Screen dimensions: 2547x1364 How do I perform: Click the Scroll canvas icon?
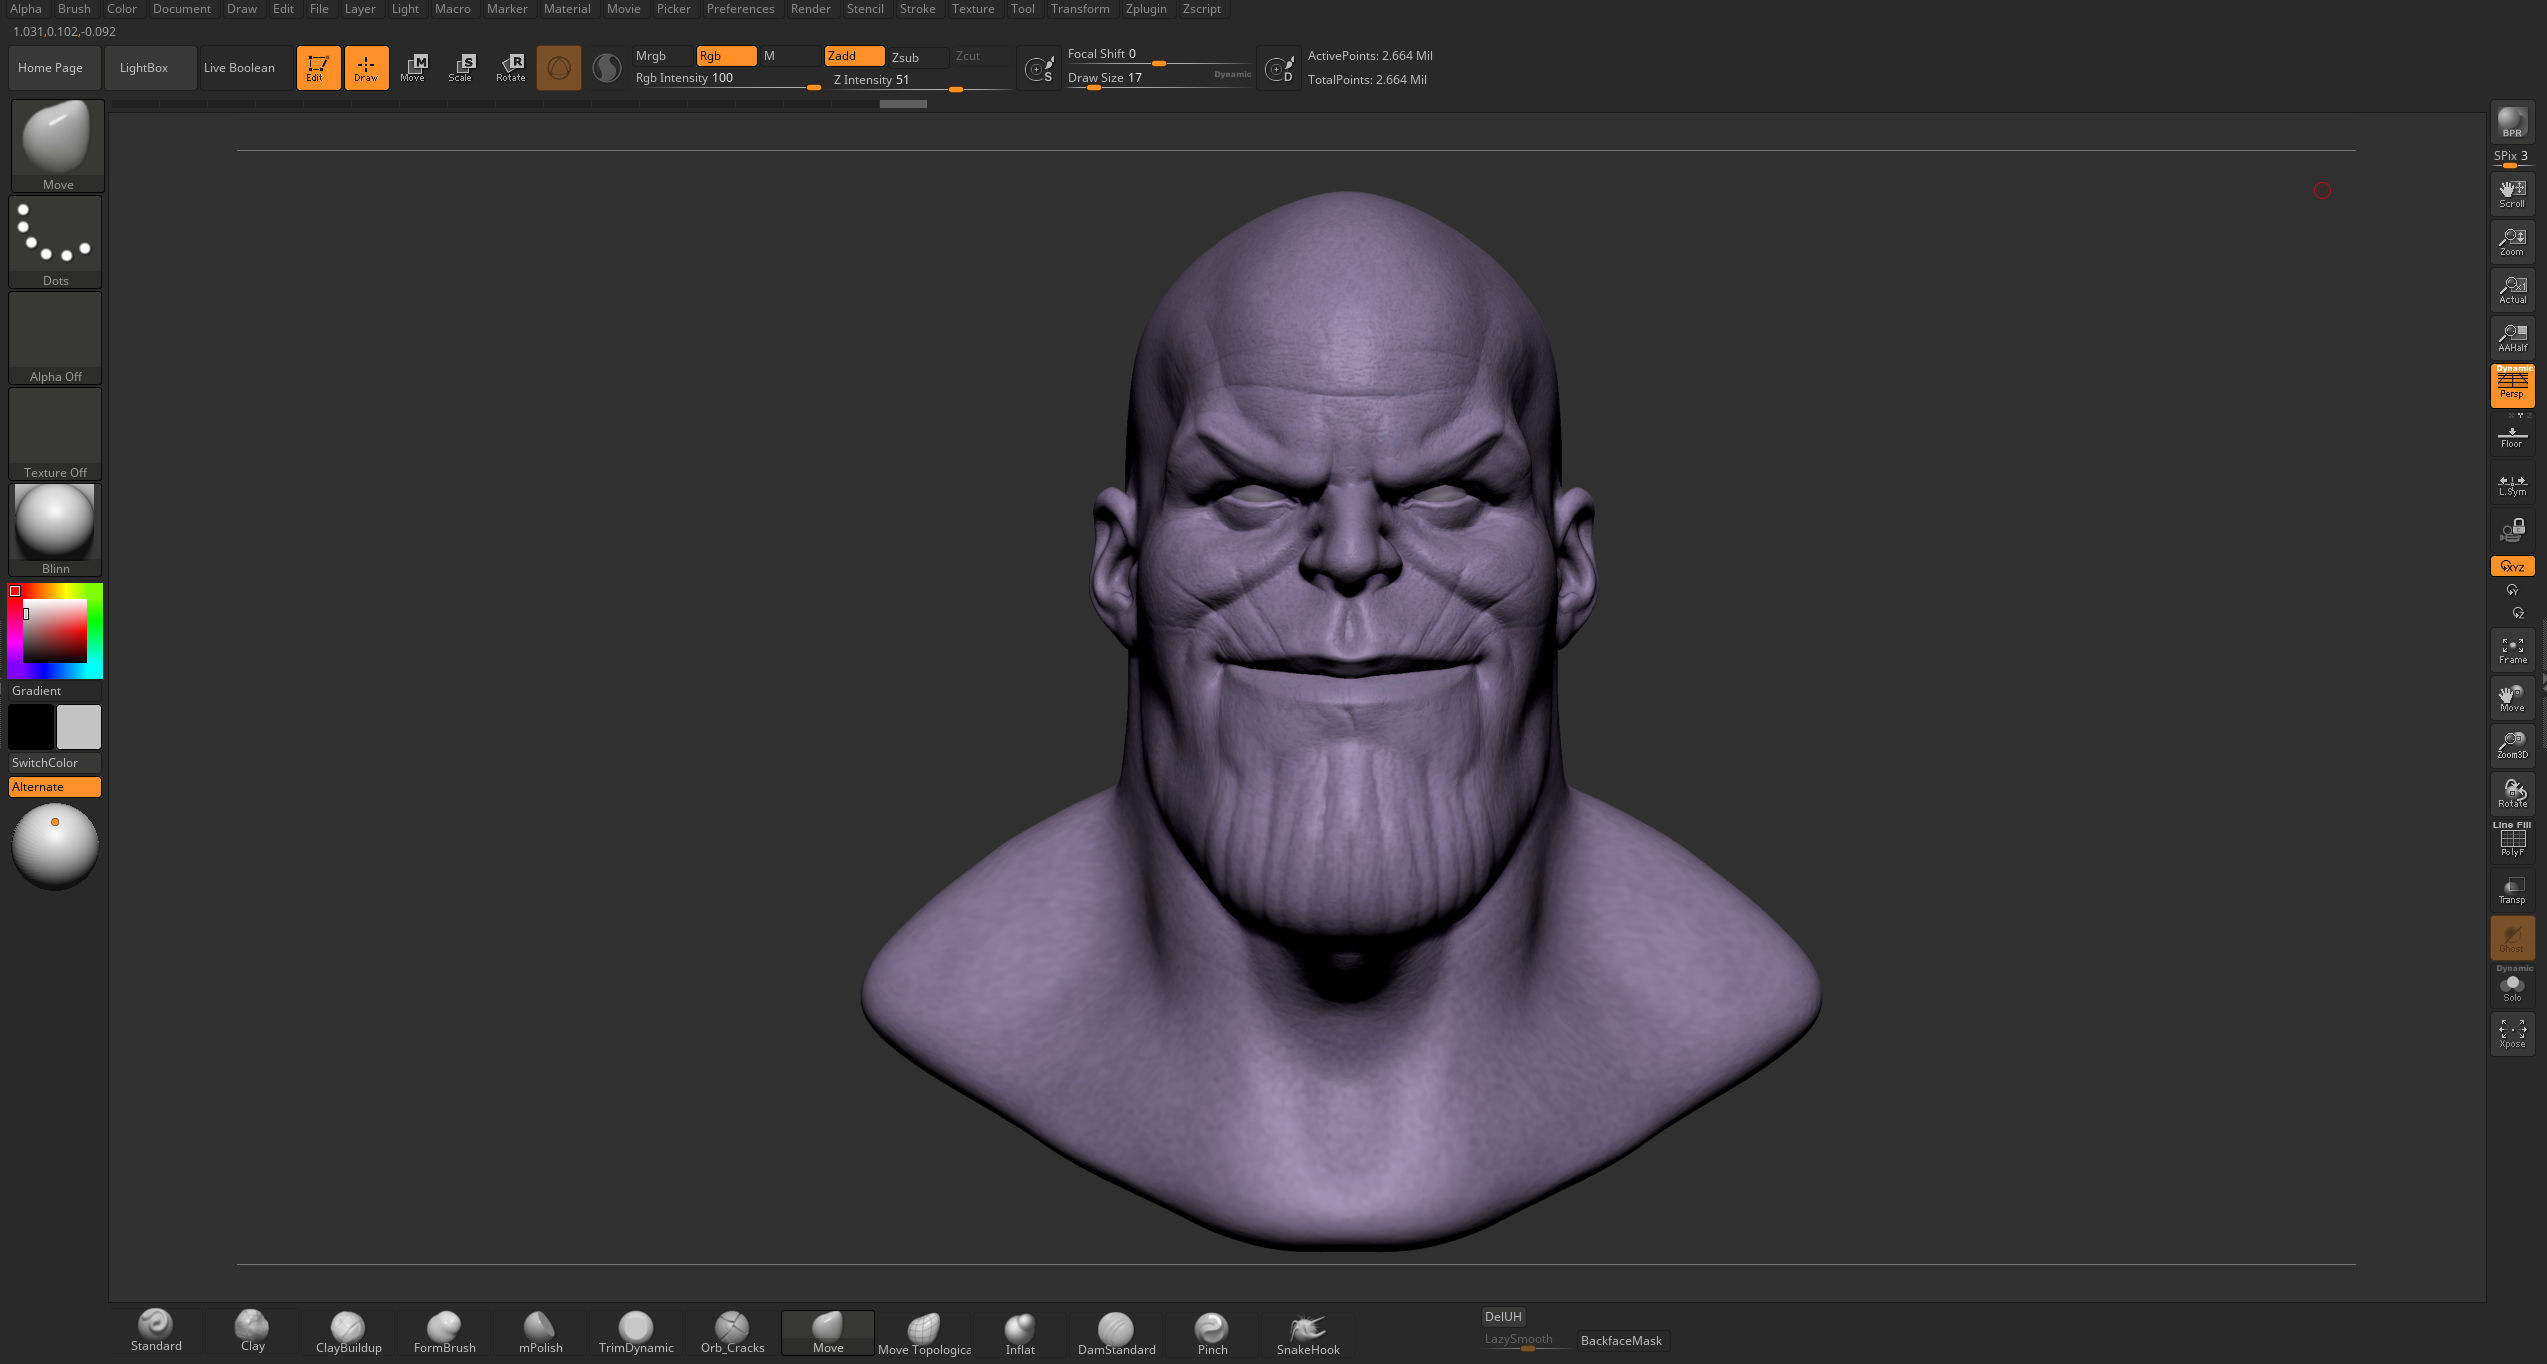coord(2512,193)
